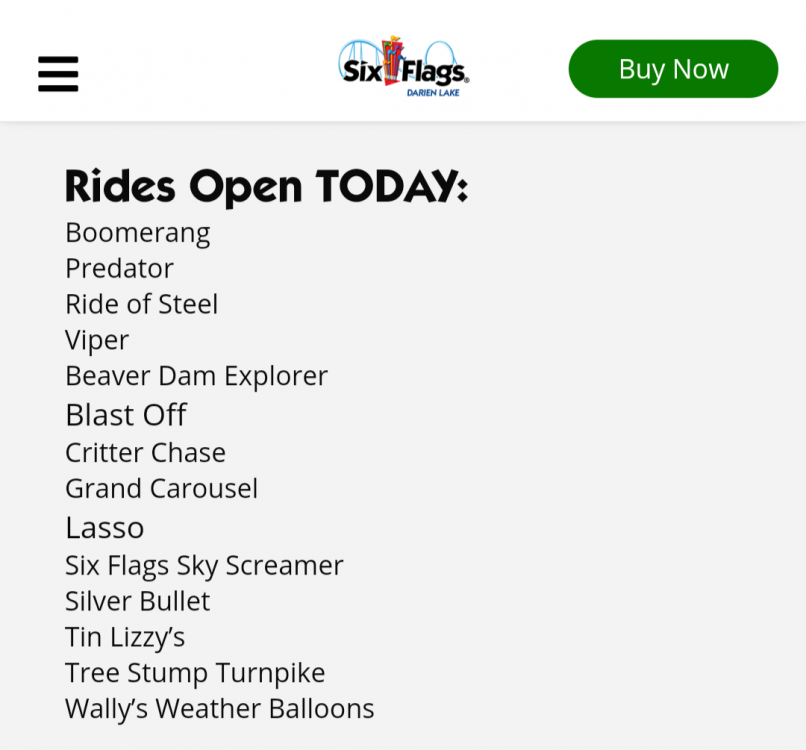This screenshot has width=806, height=750.
Task: Select the Predator ride entry
Action: pyautogui.click(x=119, y=268)
